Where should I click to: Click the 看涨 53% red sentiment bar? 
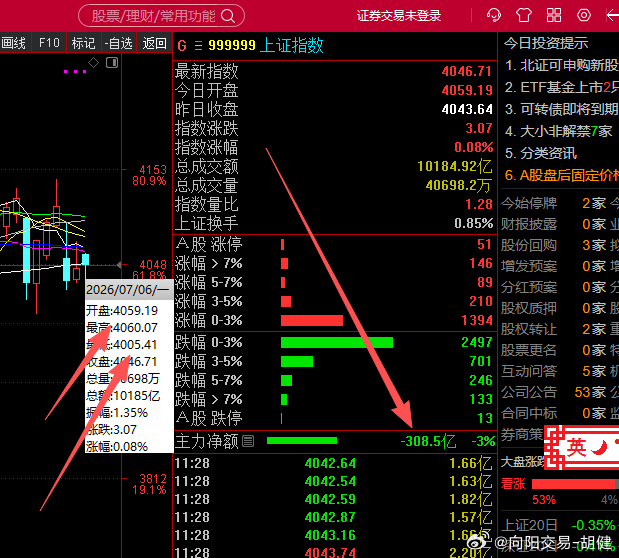[x=573, y=483]
